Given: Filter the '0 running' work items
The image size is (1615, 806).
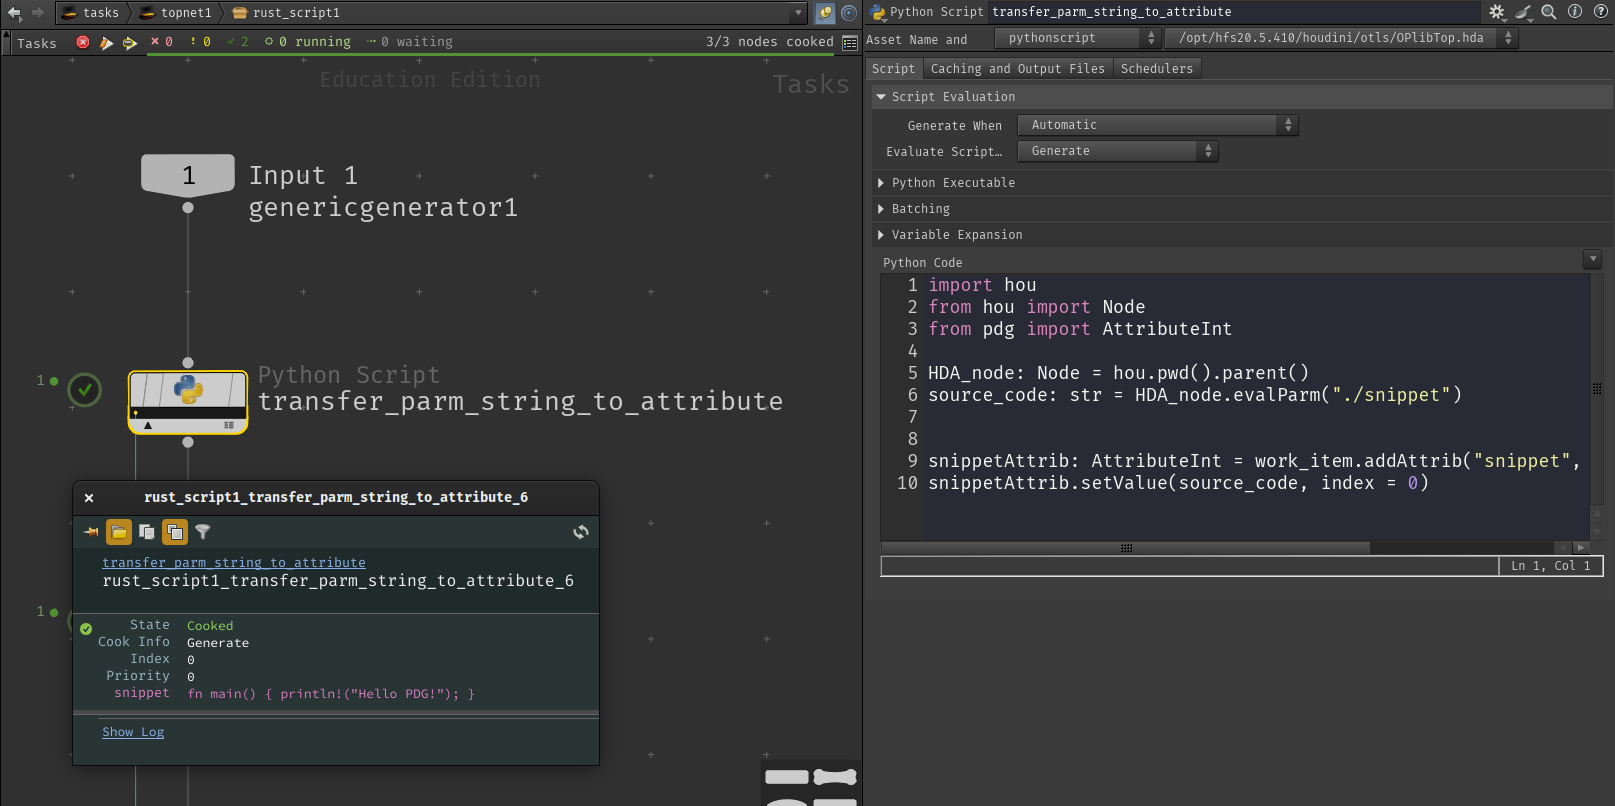Looking at the screenshot, I should coord(308,42).
